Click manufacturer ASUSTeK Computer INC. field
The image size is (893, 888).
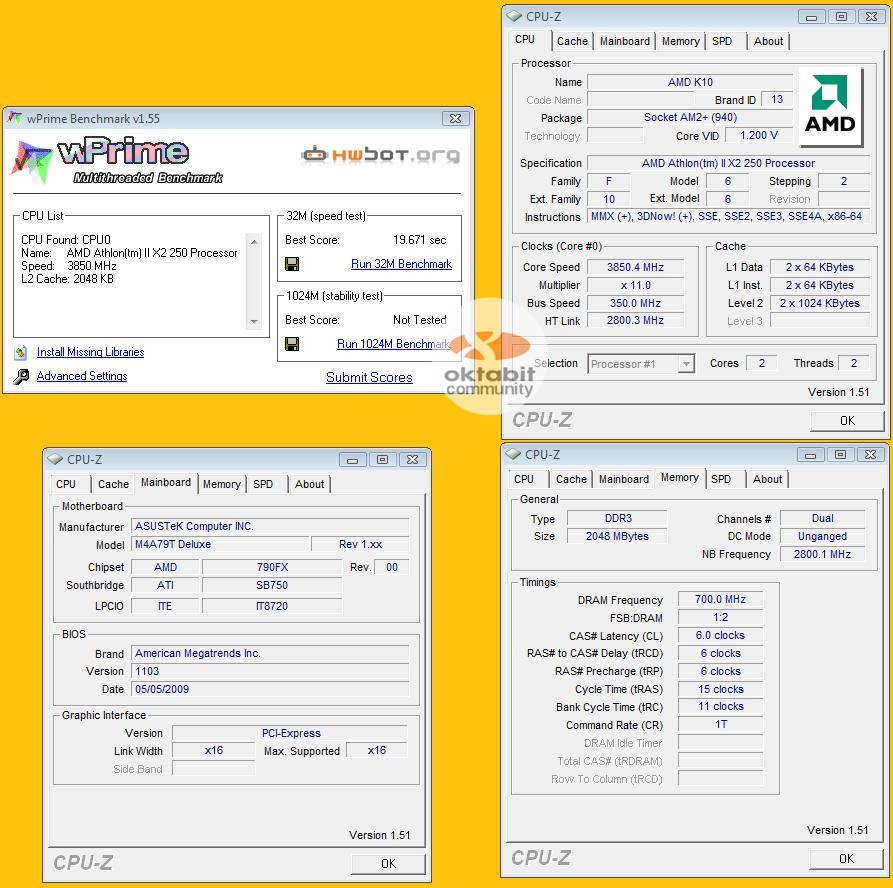[x=270, y=526]
